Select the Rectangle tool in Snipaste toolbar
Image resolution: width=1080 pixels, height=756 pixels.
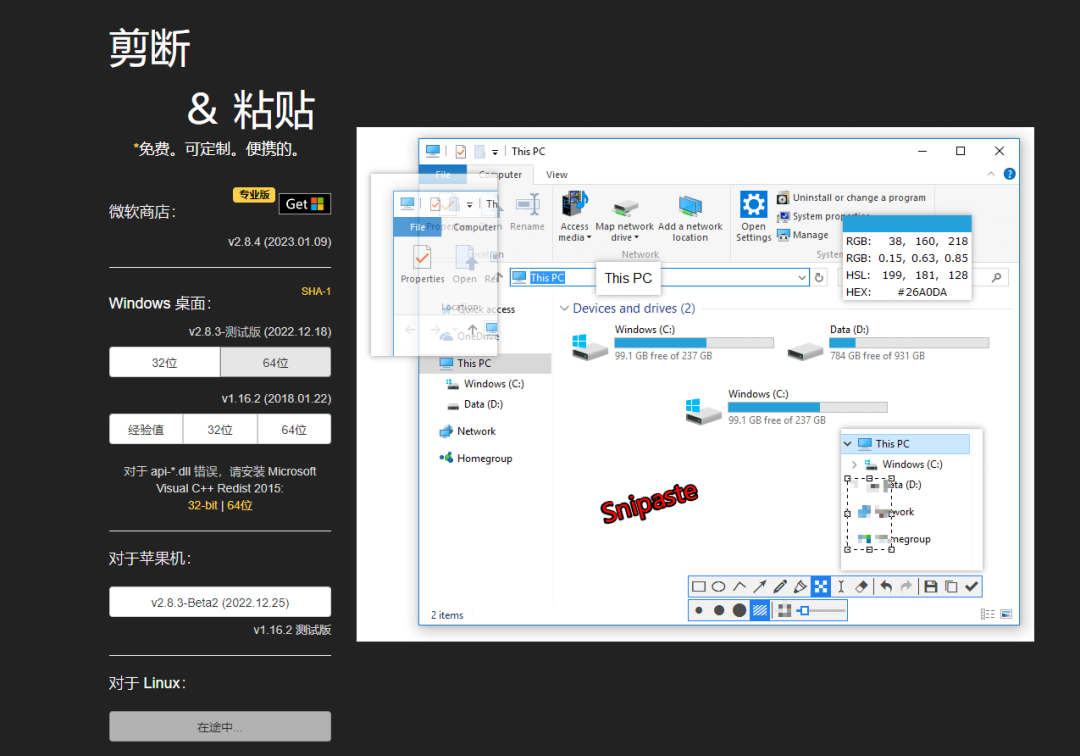(x=698, y=587)
